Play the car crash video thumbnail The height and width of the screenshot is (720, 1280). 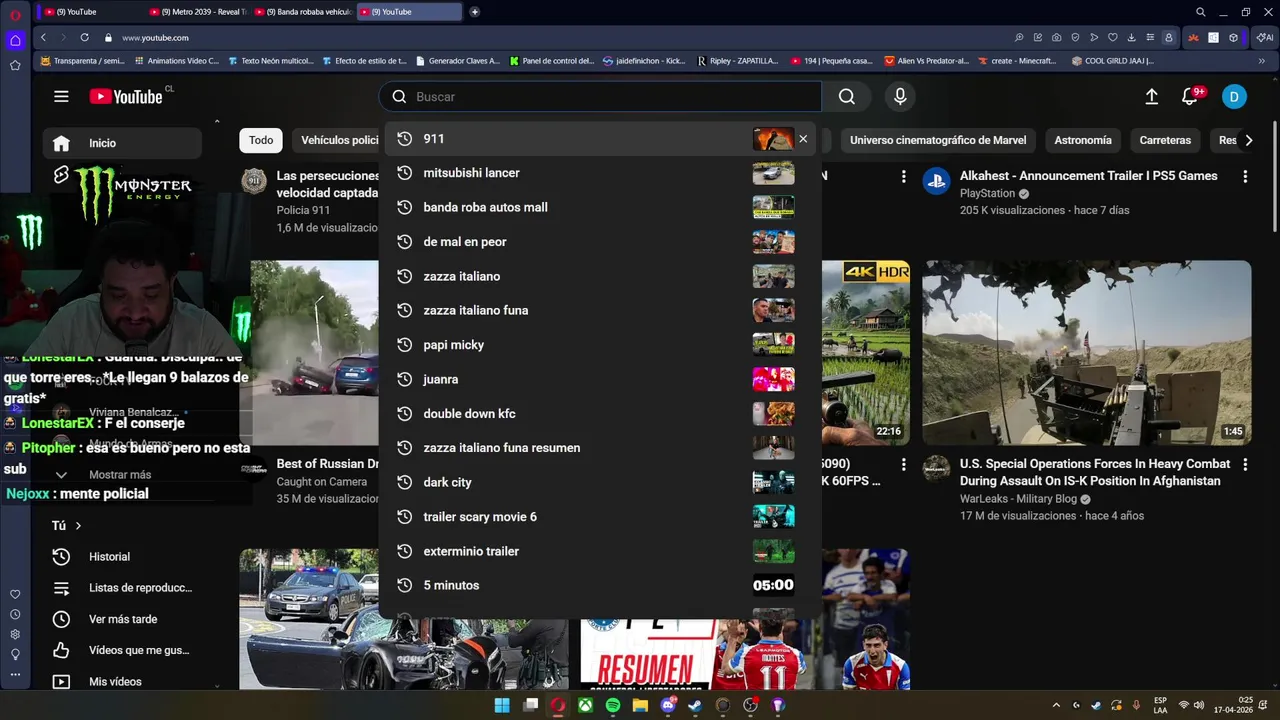pyautogui.click(x=314, y=353)
